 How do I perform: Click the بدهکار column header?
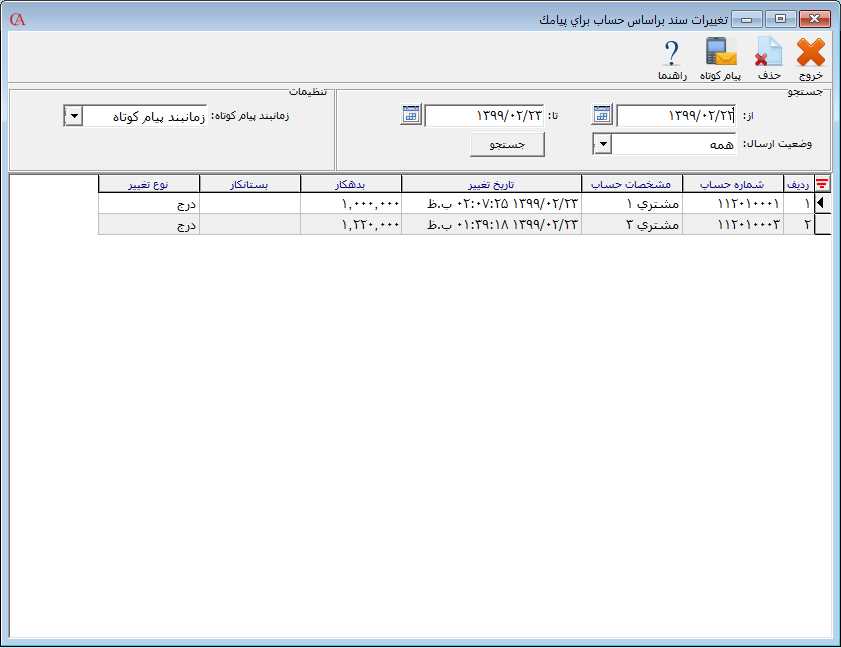click(350, 183)
